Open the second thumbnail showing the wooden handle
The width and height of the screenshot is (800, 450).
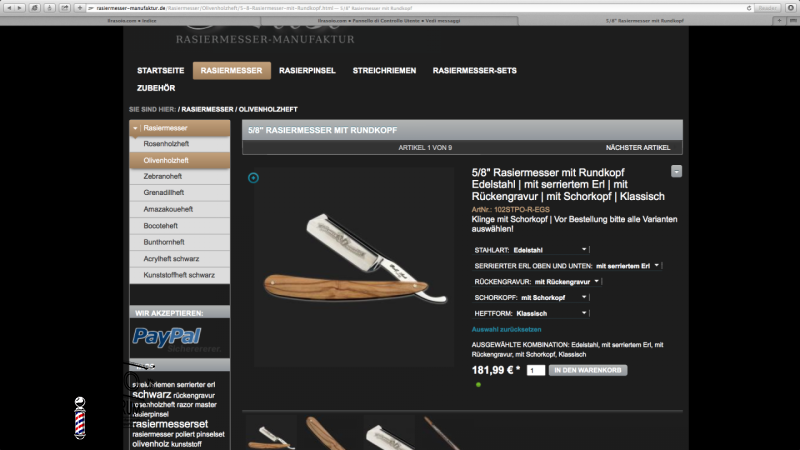(x=330, y=433)
